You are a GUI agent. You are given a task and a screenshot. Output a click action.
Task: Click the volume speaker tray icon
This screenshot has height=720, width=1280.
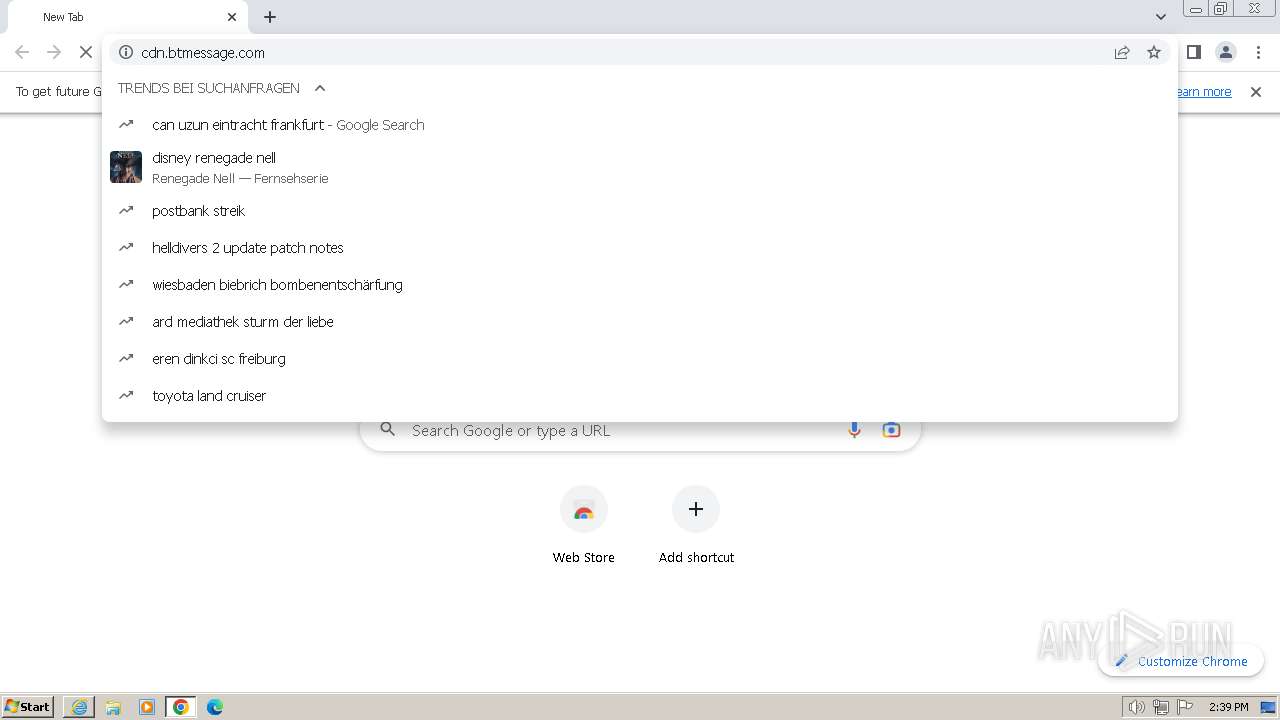pos(1136,707)
